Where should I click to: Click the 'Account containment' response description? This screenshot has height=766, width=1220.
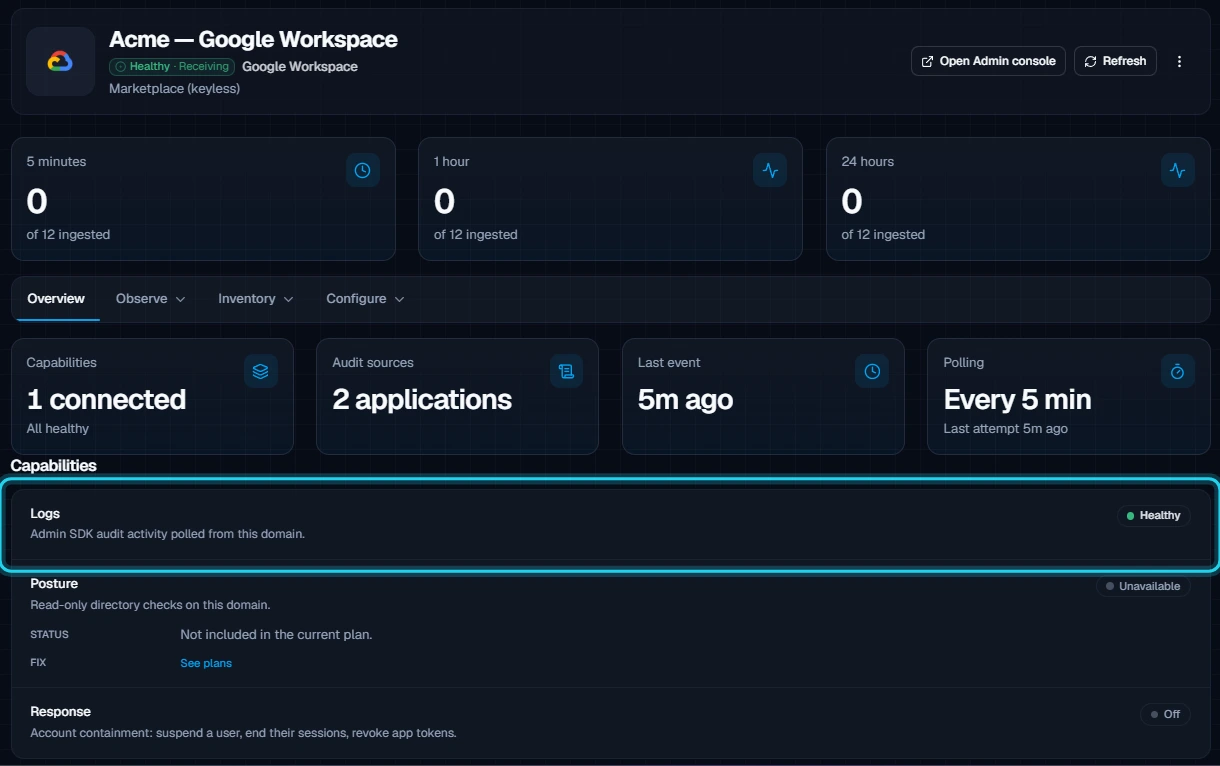[243, 733]
